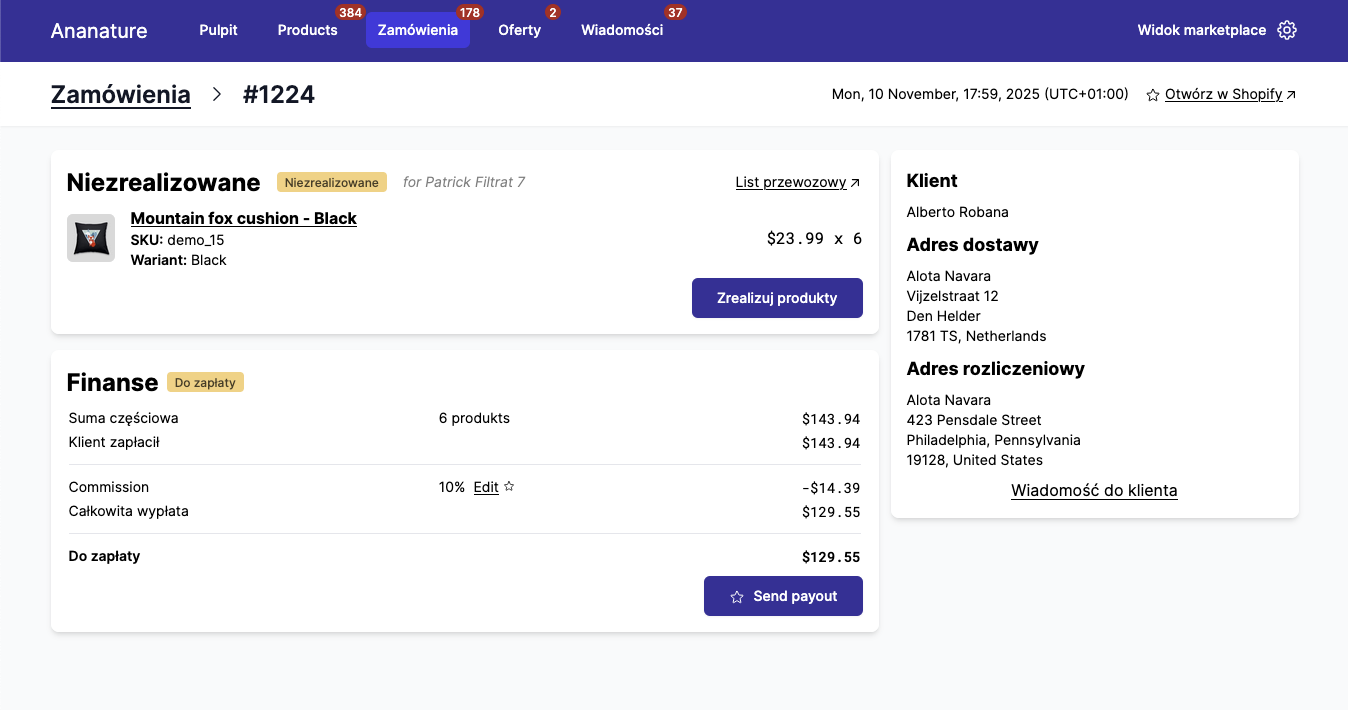This screenshot has height=710, width=1348.
Task: Open the settings gear icon
Action: 1287,30
